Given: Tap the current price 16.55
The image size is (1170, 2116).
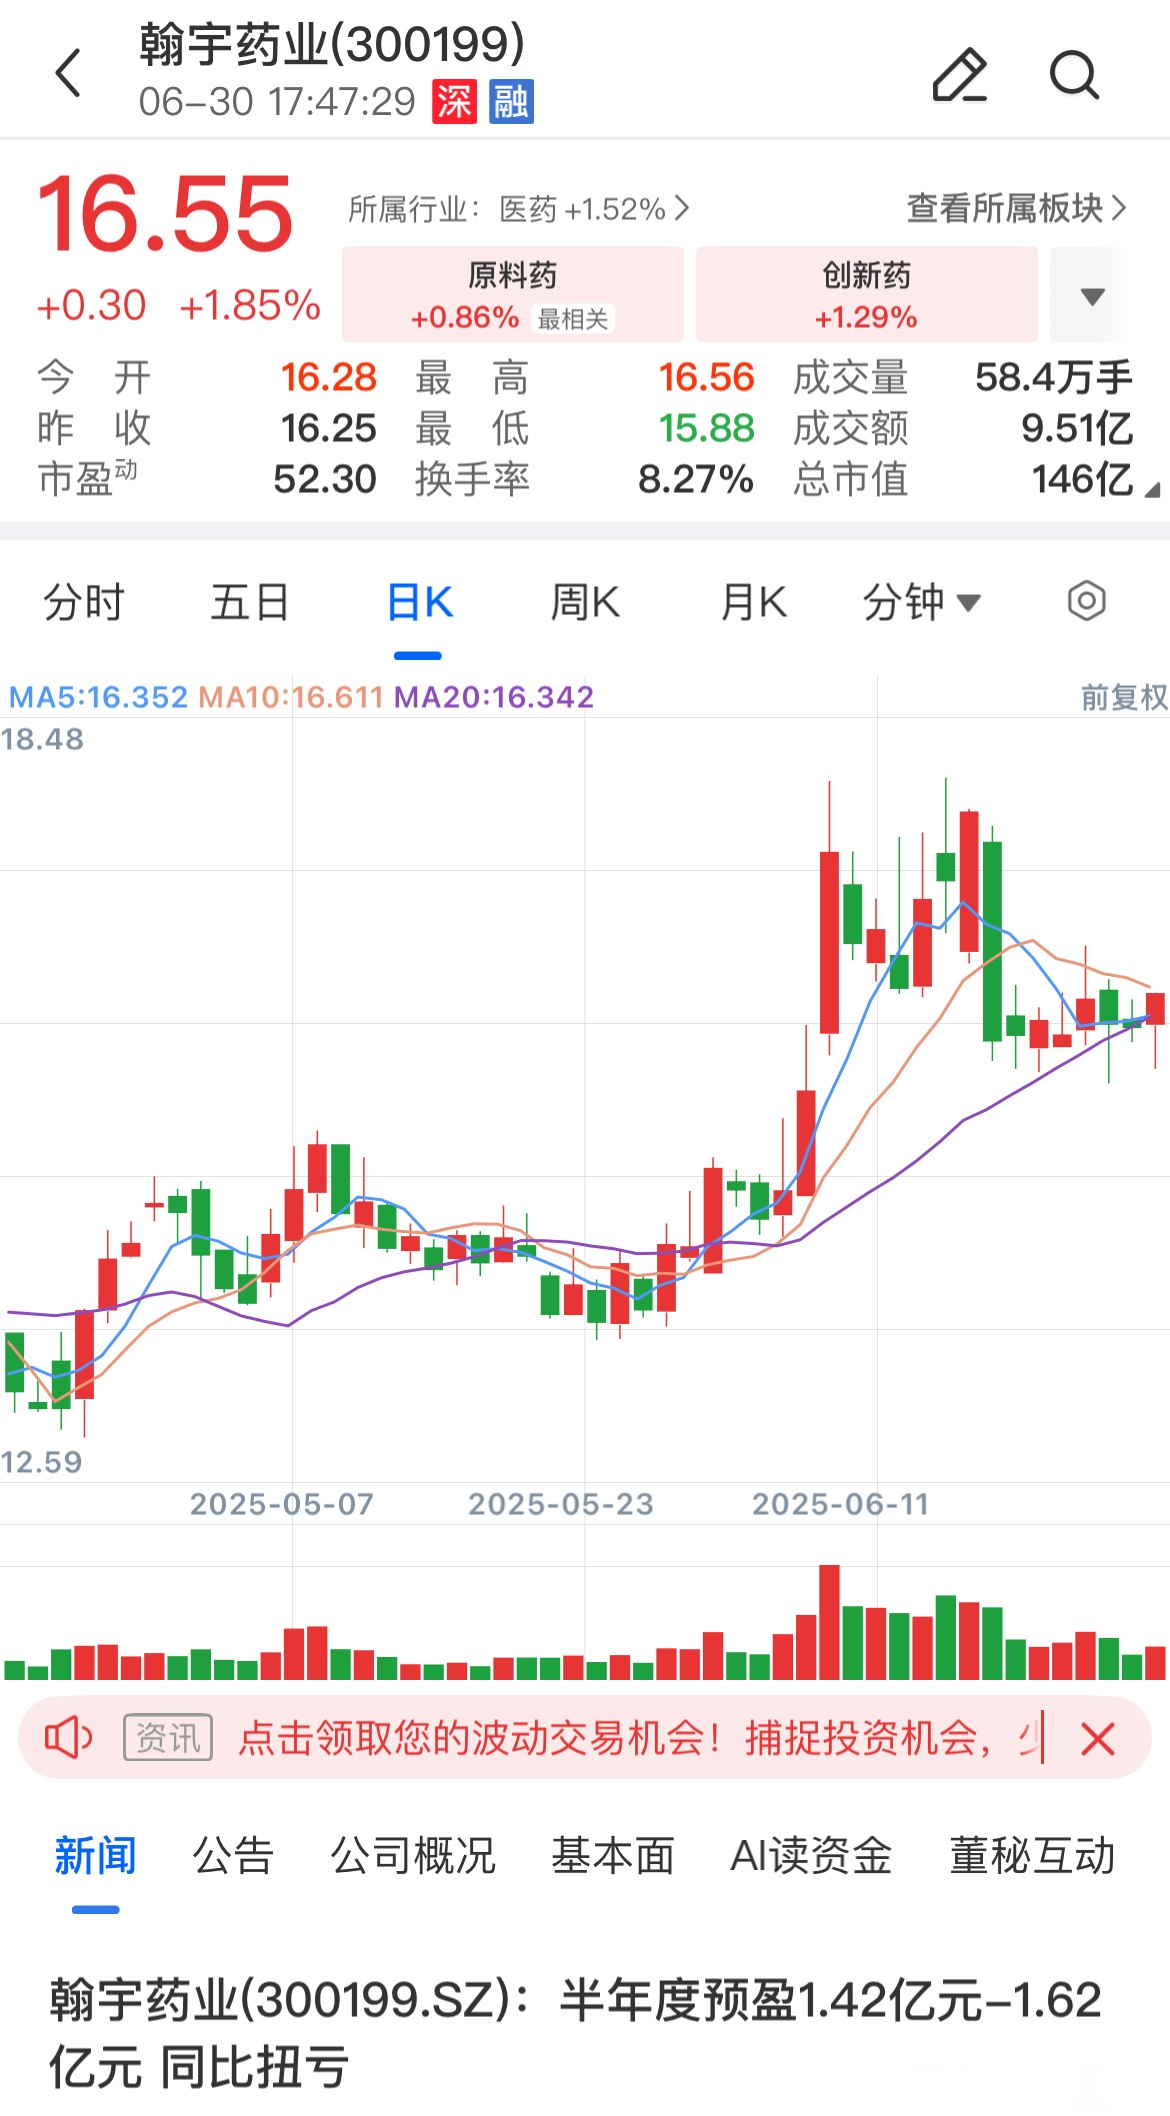Looking at the screenshot, I should click(165, 213).
